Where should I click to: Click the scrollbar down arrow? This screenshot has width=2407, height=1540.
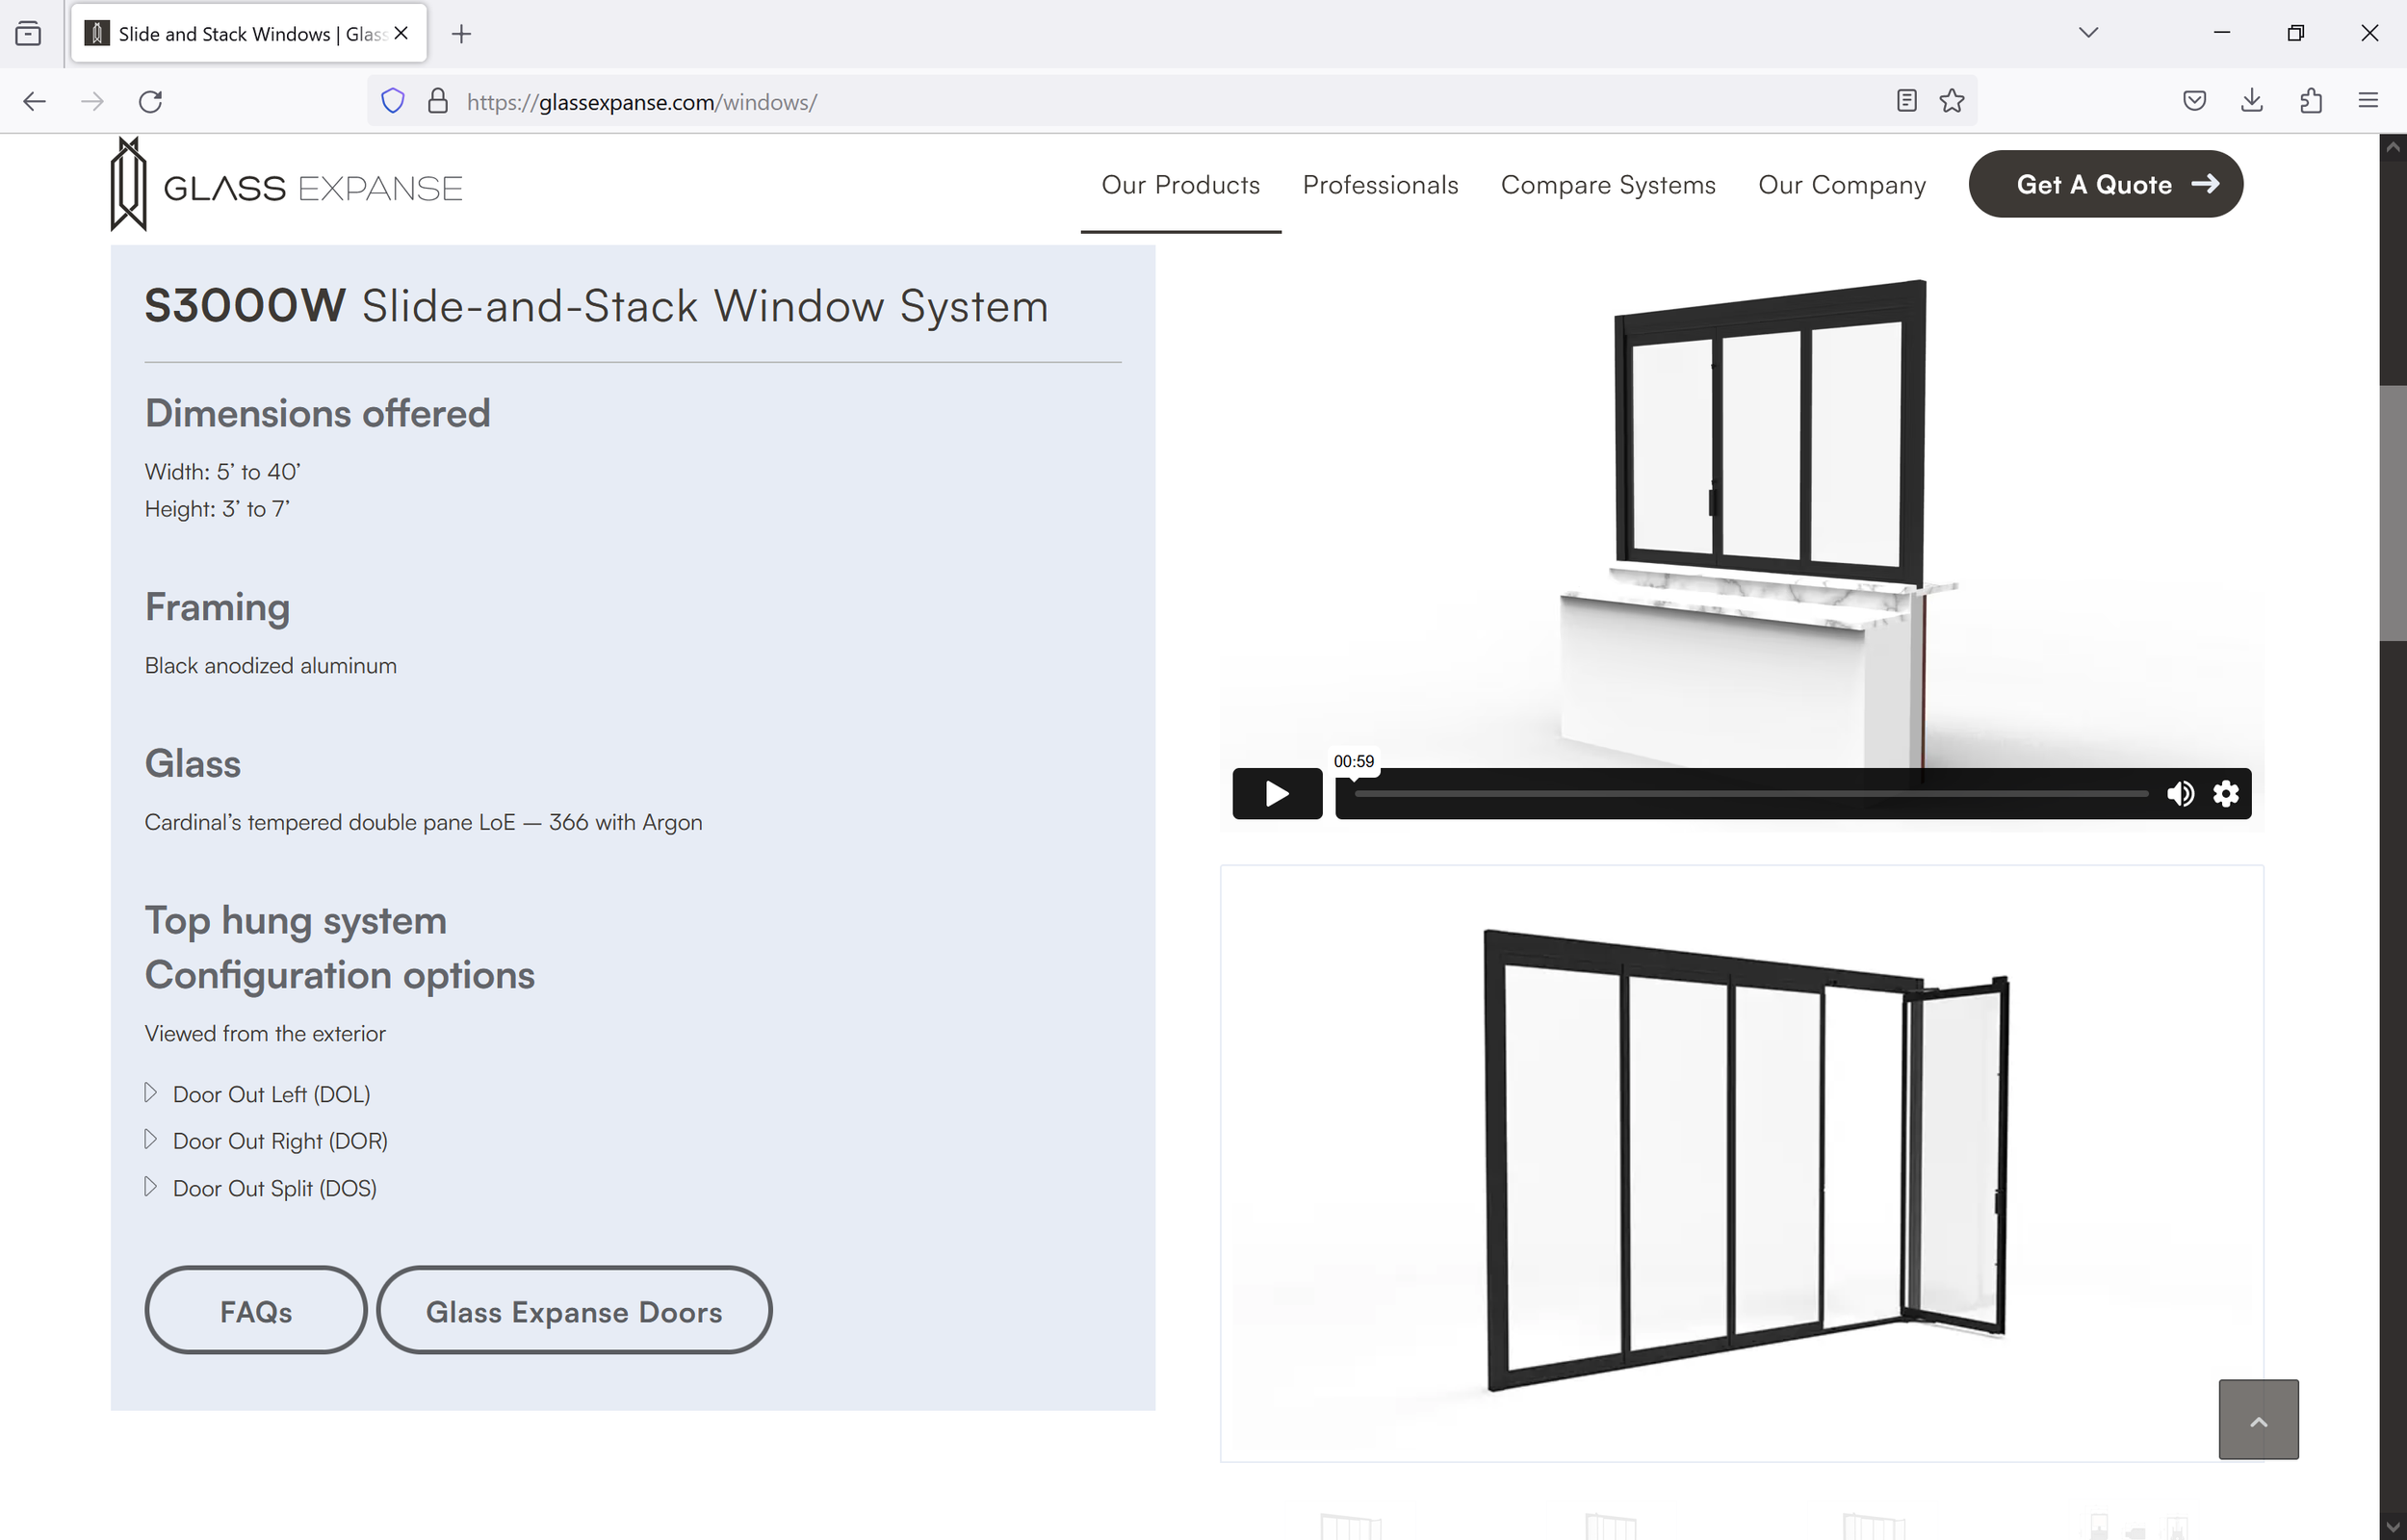[2392, 1528]
